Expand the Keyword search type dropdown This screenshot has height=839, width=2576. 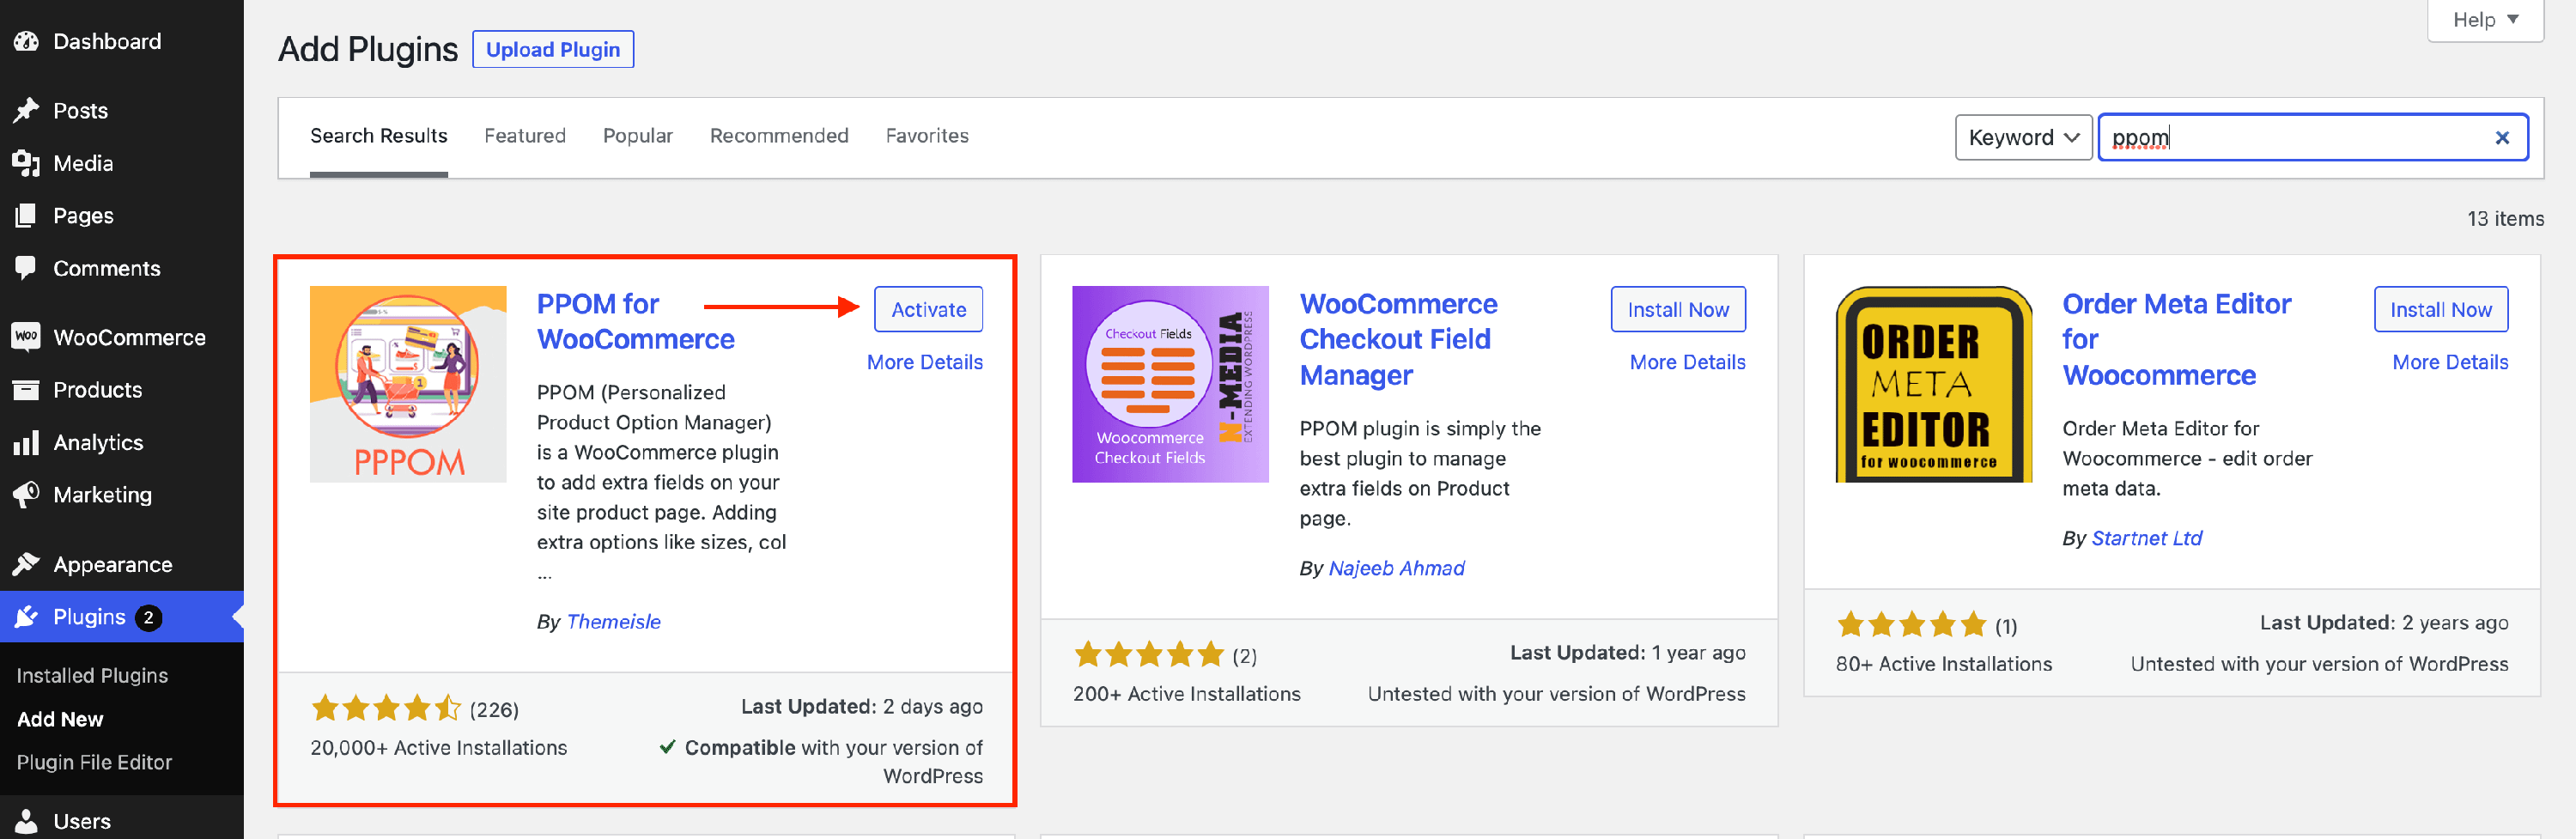coord(2022,138)
